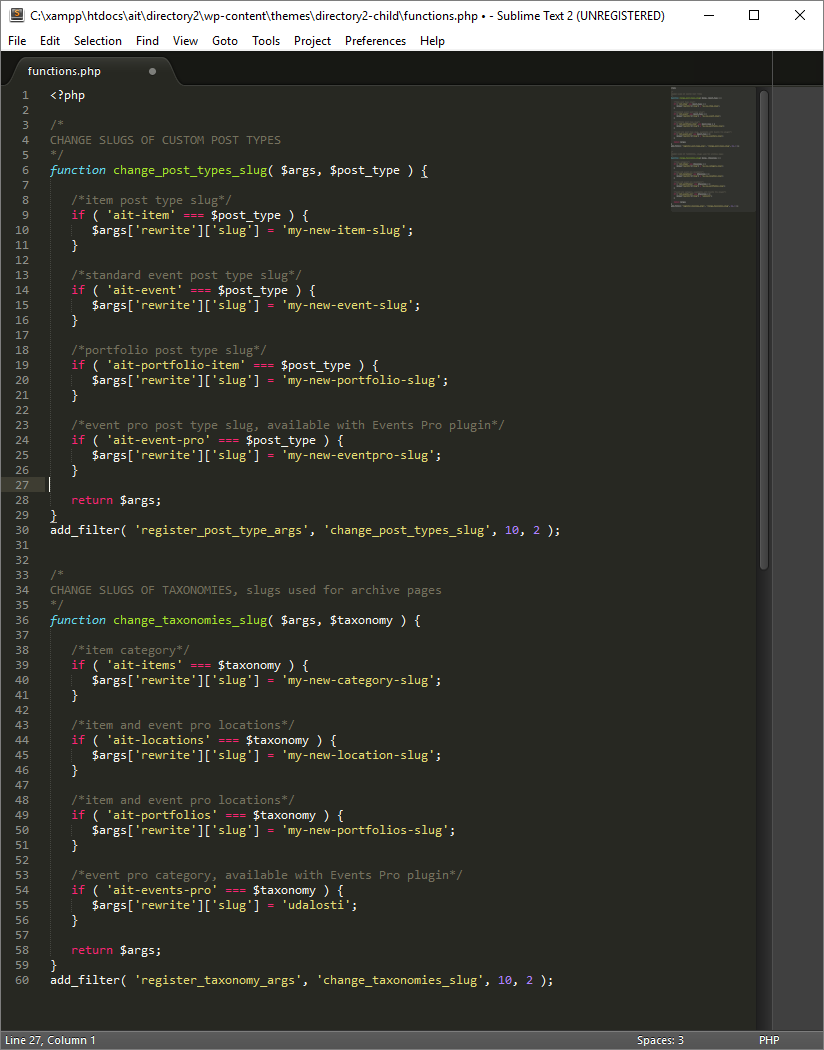Image resolution: width=824 pixels, height=1050 pixels.
Task: Click the function name change_post_types_slug on line 6
Action: tap(190, 170)
